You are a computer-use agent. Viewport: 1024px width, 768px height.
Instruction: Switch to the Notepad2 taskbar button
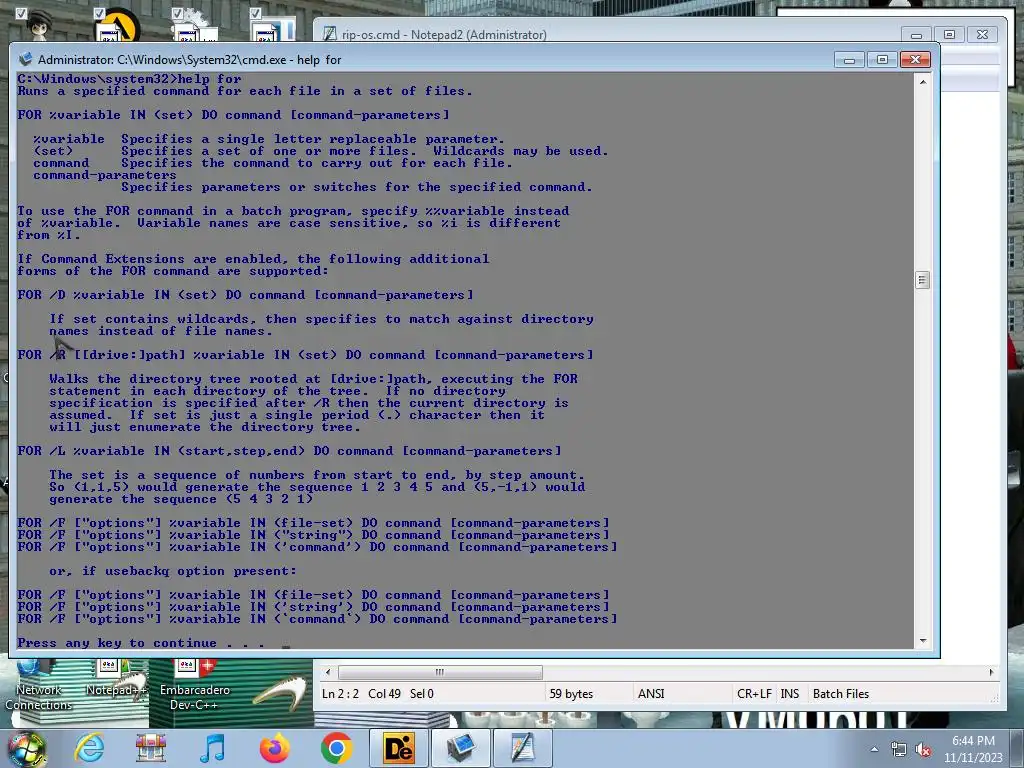pyautogui.click(x=522, y=748)
